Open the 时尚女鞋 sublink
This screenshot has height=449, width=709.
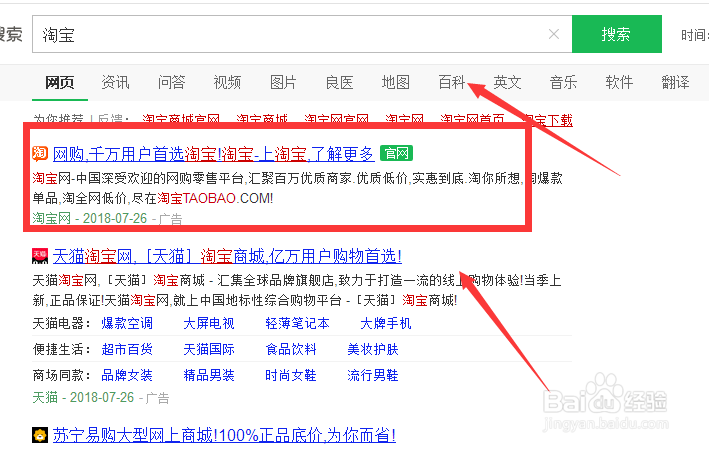pos(291,375)
